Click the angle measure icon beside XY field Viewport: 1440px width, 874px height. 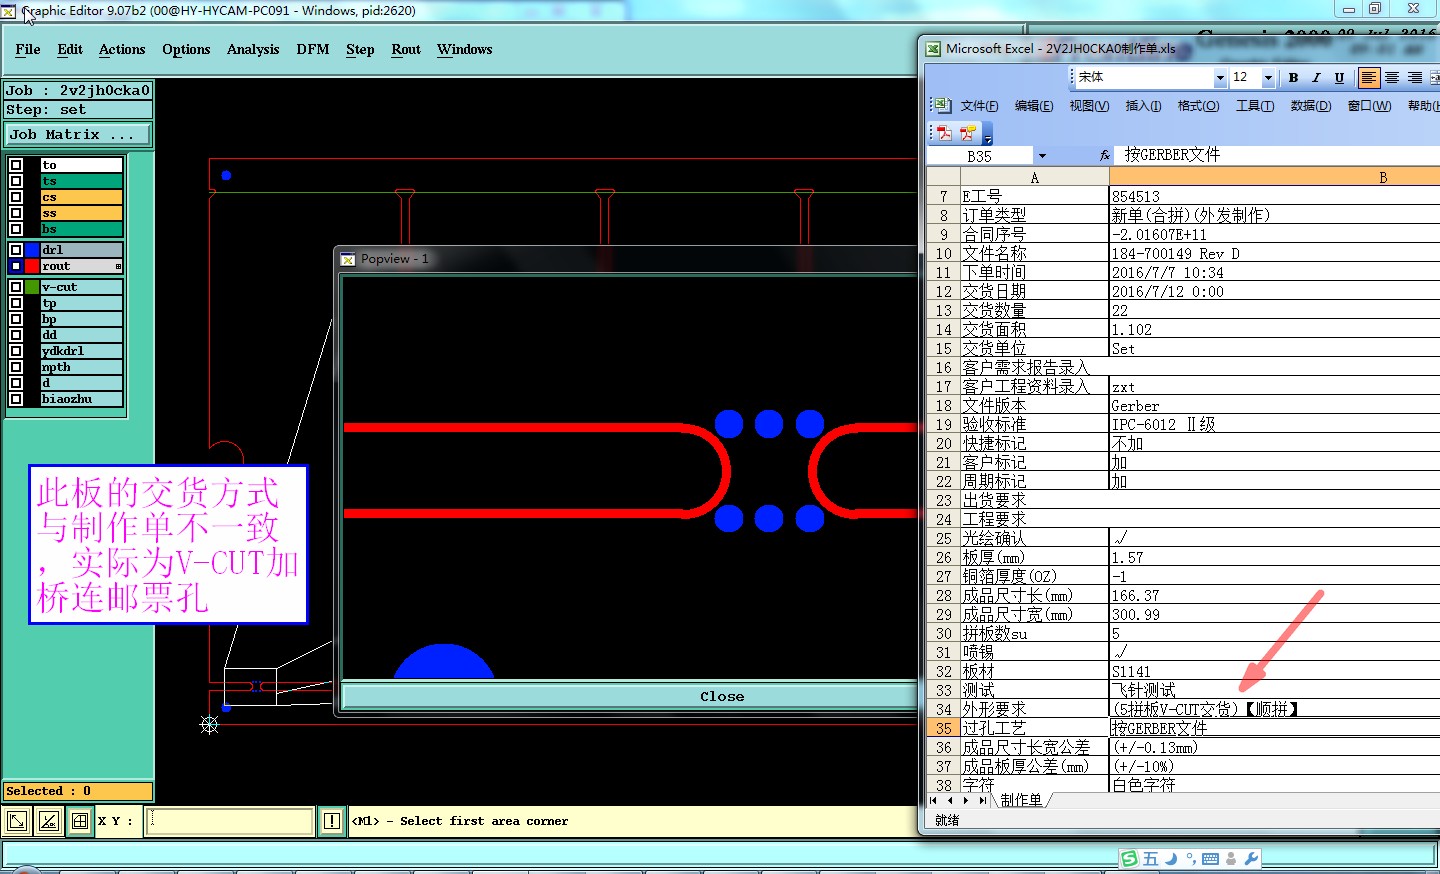(48, 822)
